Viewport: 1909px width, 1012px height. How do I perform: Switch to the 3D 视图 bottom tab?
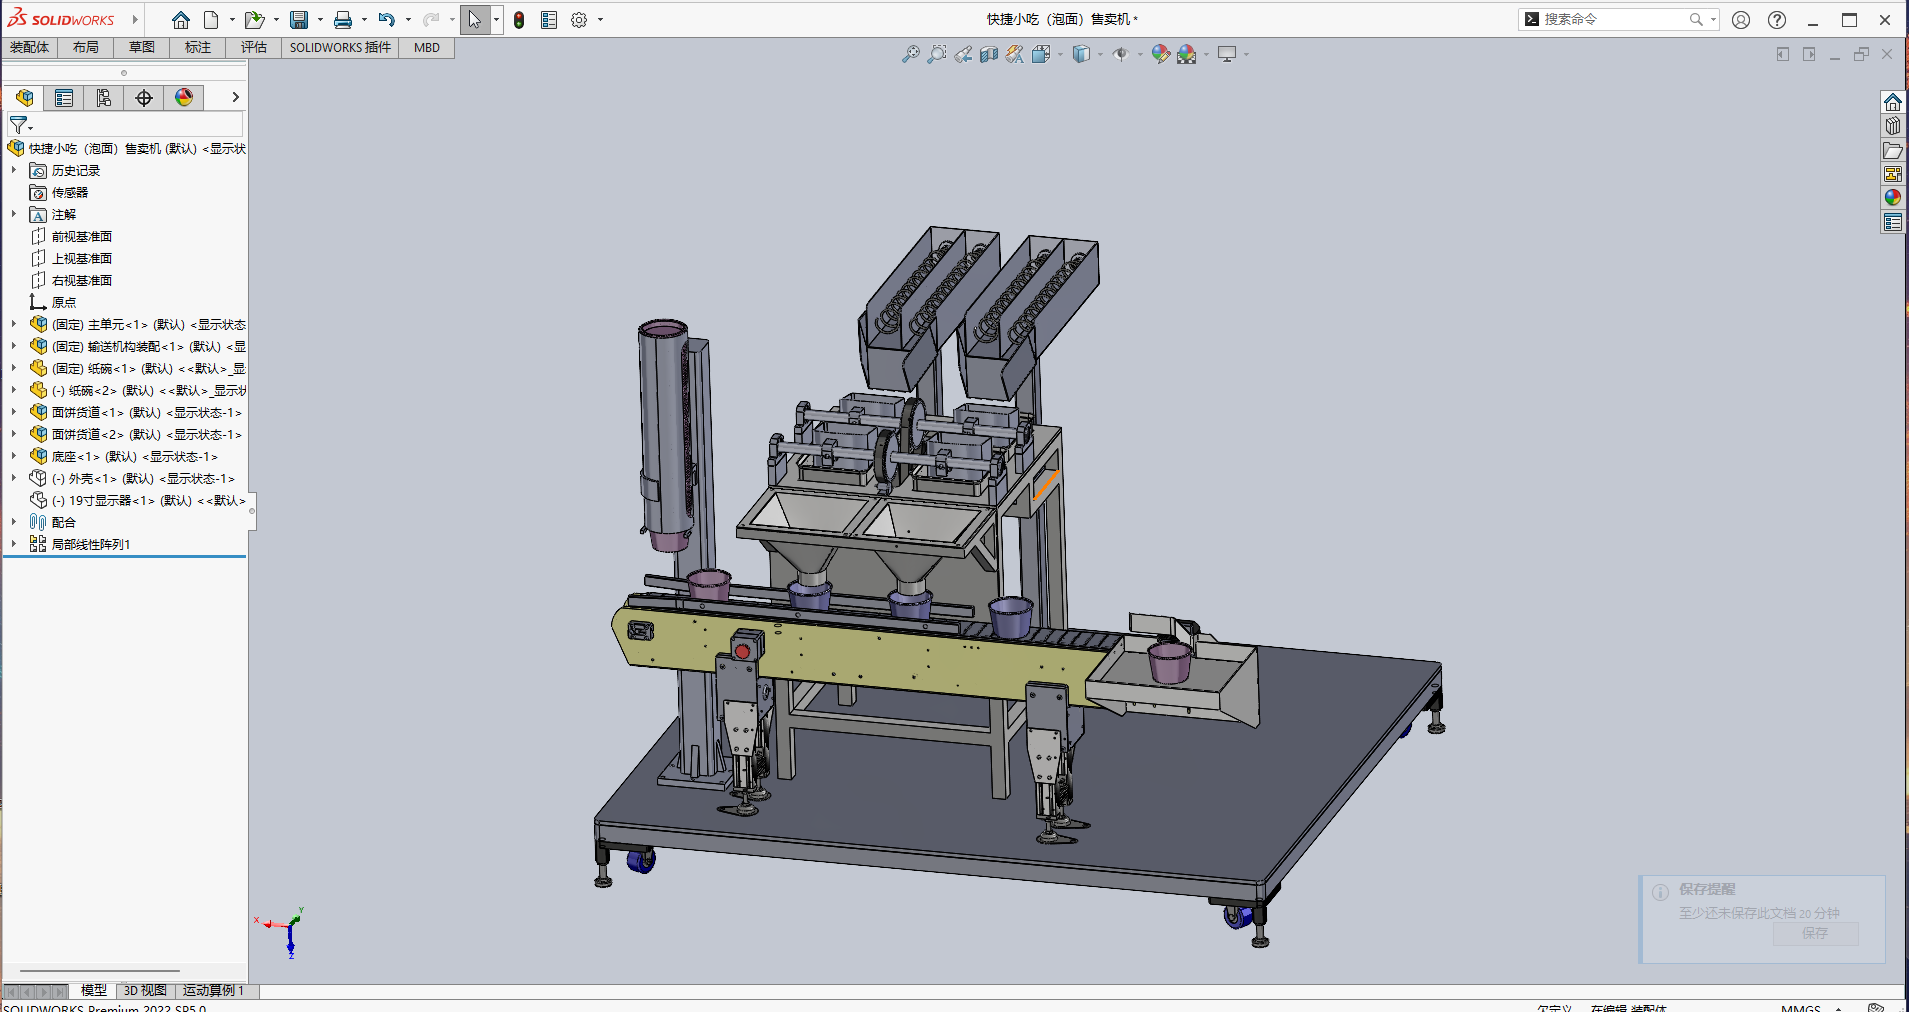point(145,990)
